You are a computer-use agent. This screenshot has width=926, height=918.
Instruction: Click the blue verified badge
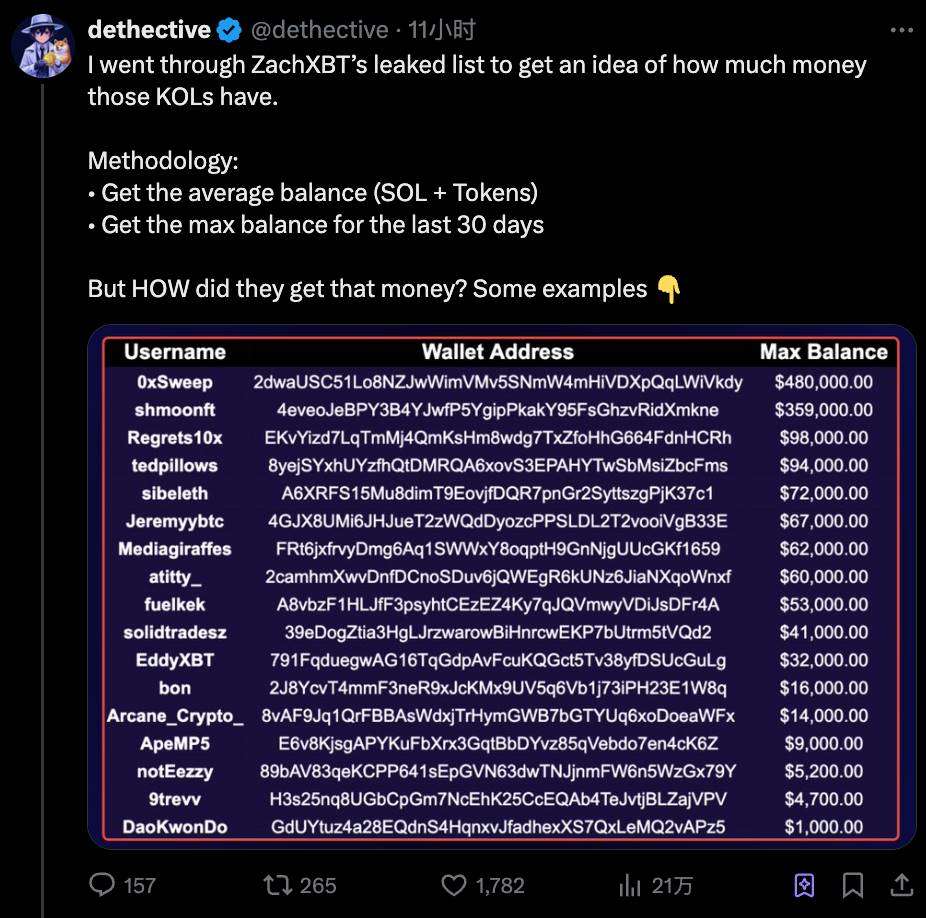coord(229,30)
